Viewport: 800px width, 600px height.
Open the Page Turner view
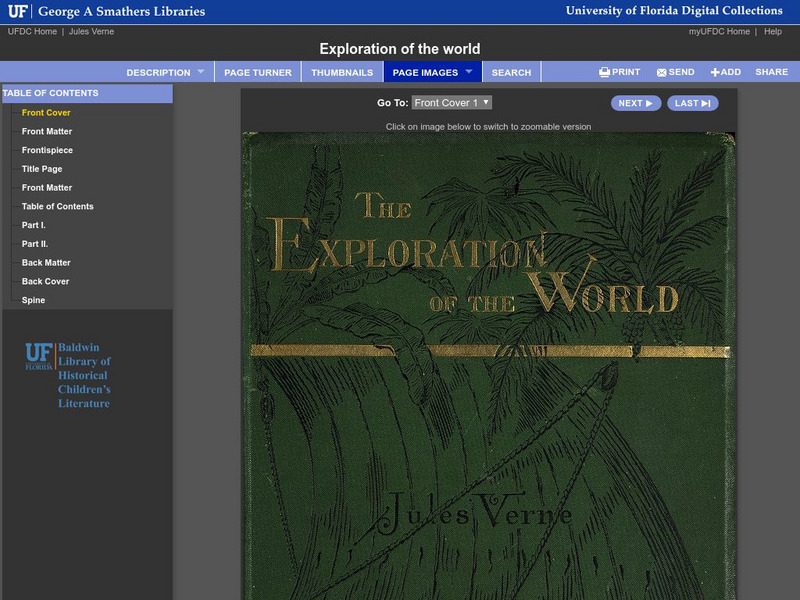tap(261, 71)
